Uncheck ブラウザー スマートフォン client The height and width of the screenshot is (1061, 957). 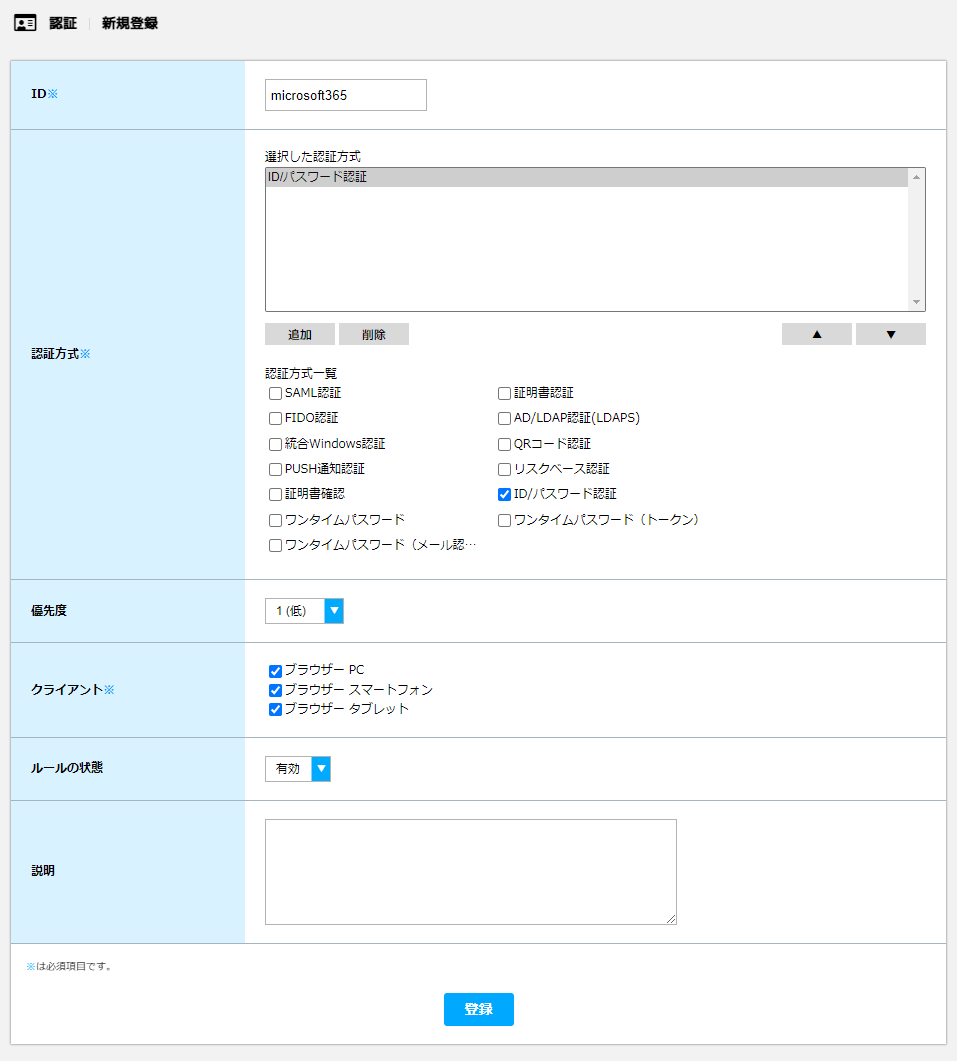click(x=275, y=690)
